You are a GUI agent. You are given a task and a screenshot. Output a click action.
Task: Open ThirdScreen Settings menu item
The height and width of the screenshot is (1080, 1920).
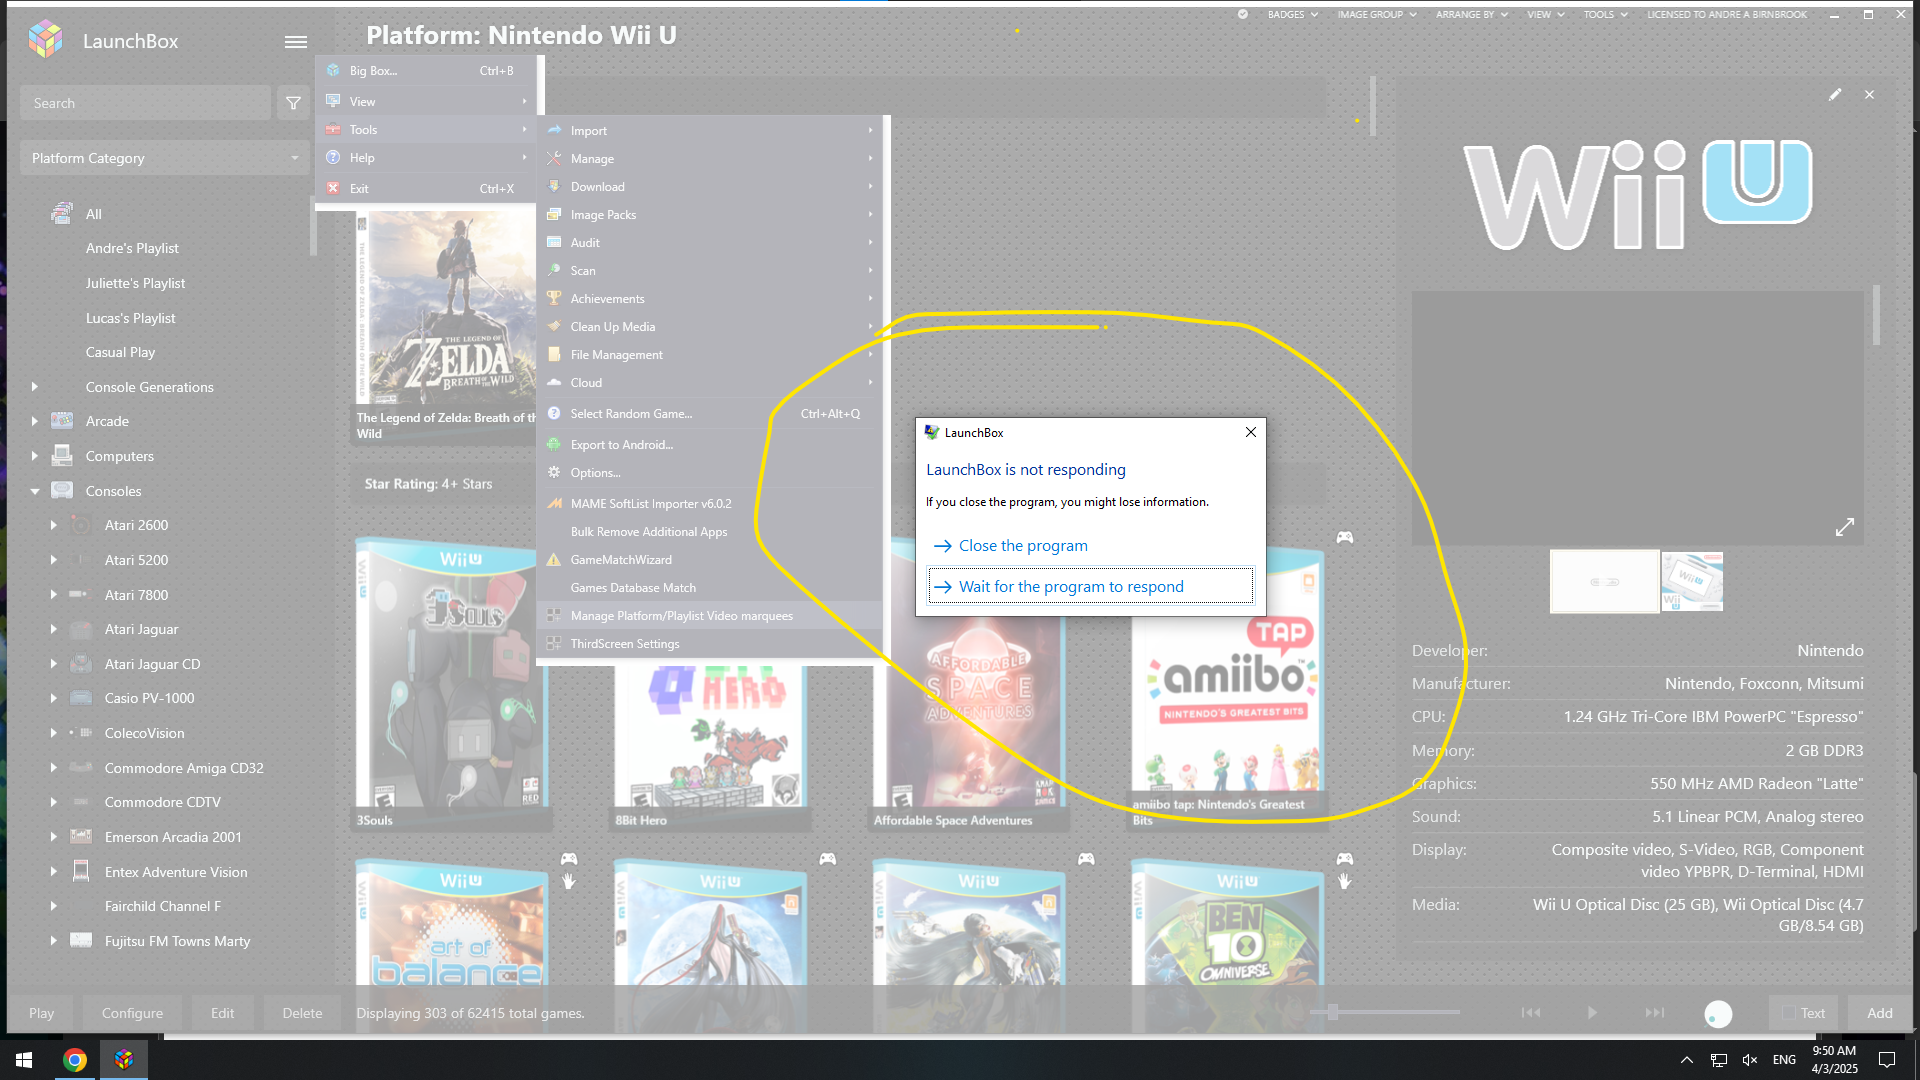[710, 644]
